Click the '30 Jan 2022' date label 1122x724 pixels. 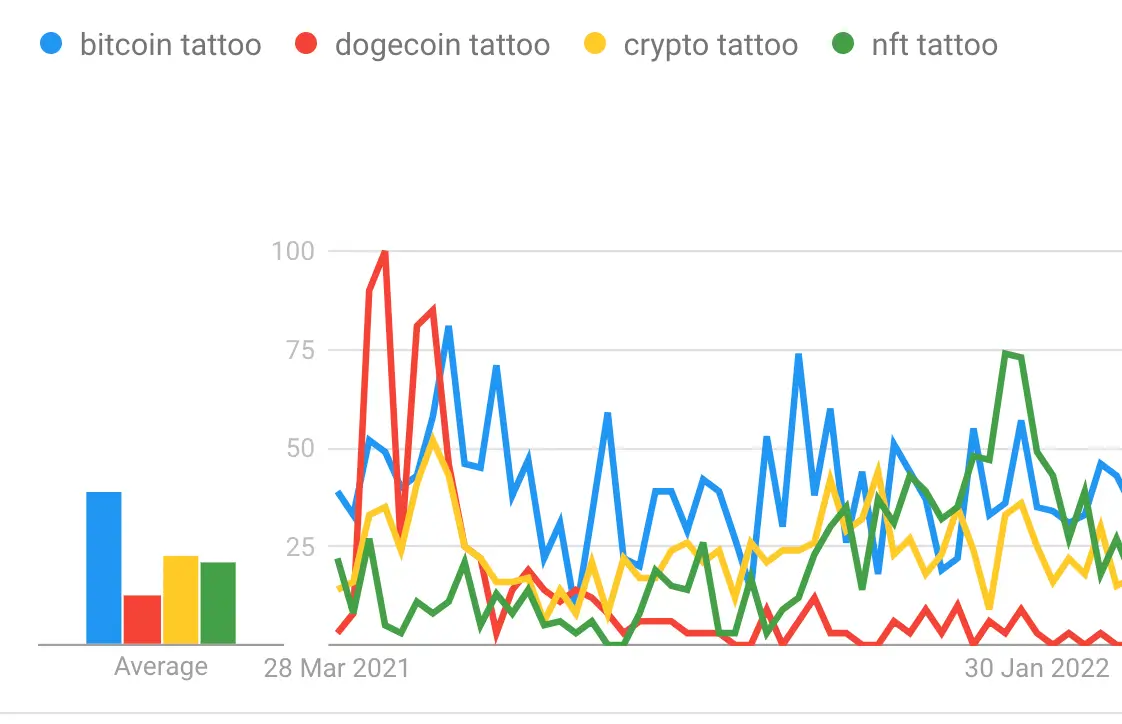point(1037,668)
